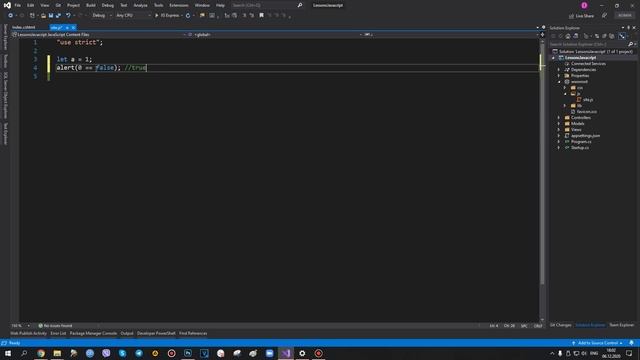640x360 pixels.
Task: Switch to Git Changes tab
Action: click(560, 325)
